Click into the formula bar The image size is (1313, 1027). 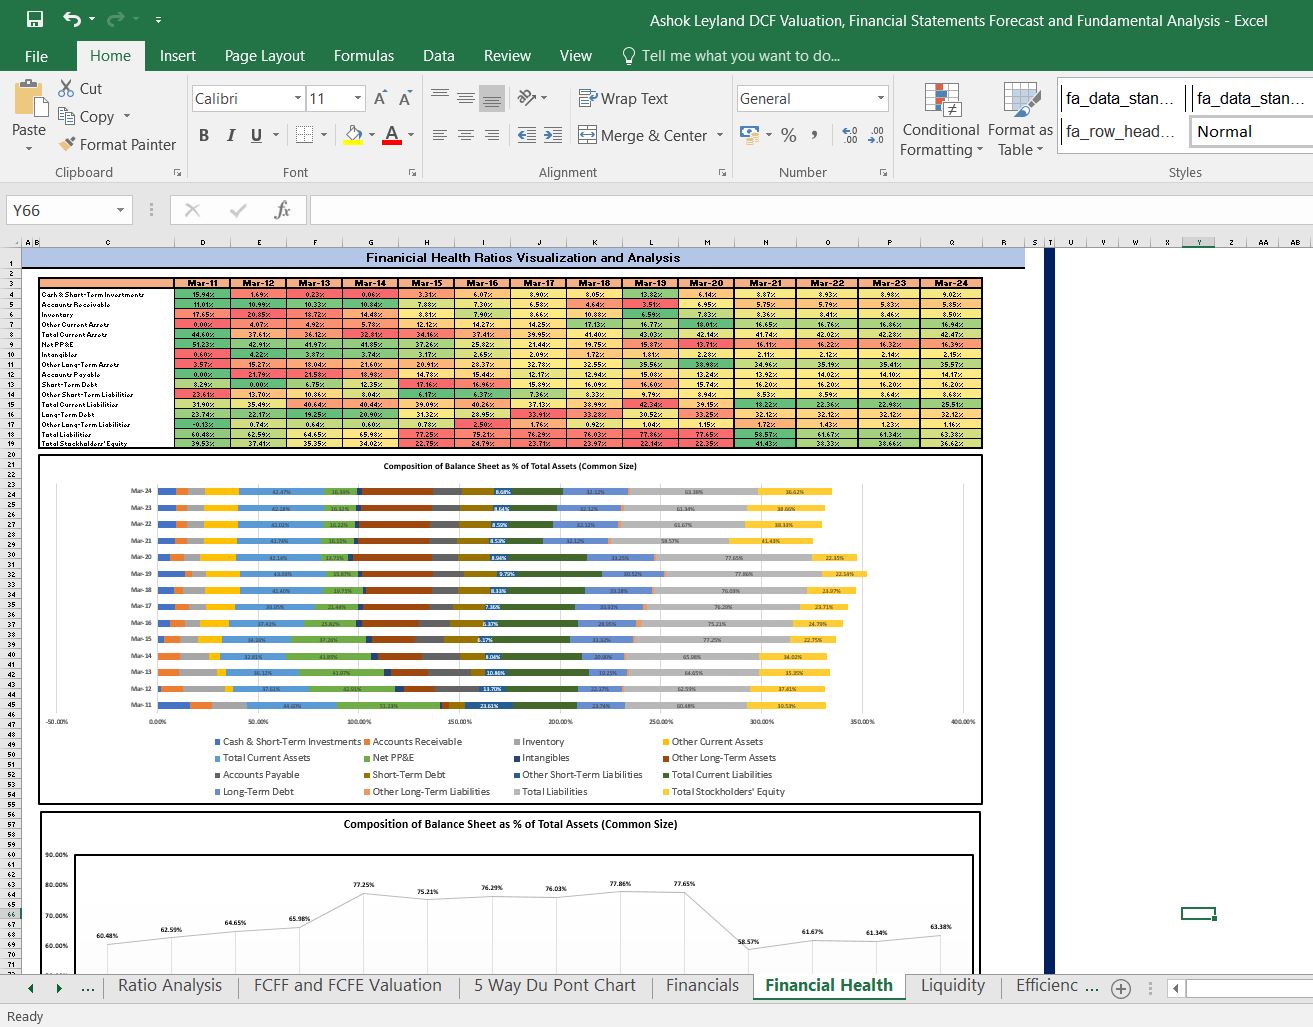[x=810, y=210]
